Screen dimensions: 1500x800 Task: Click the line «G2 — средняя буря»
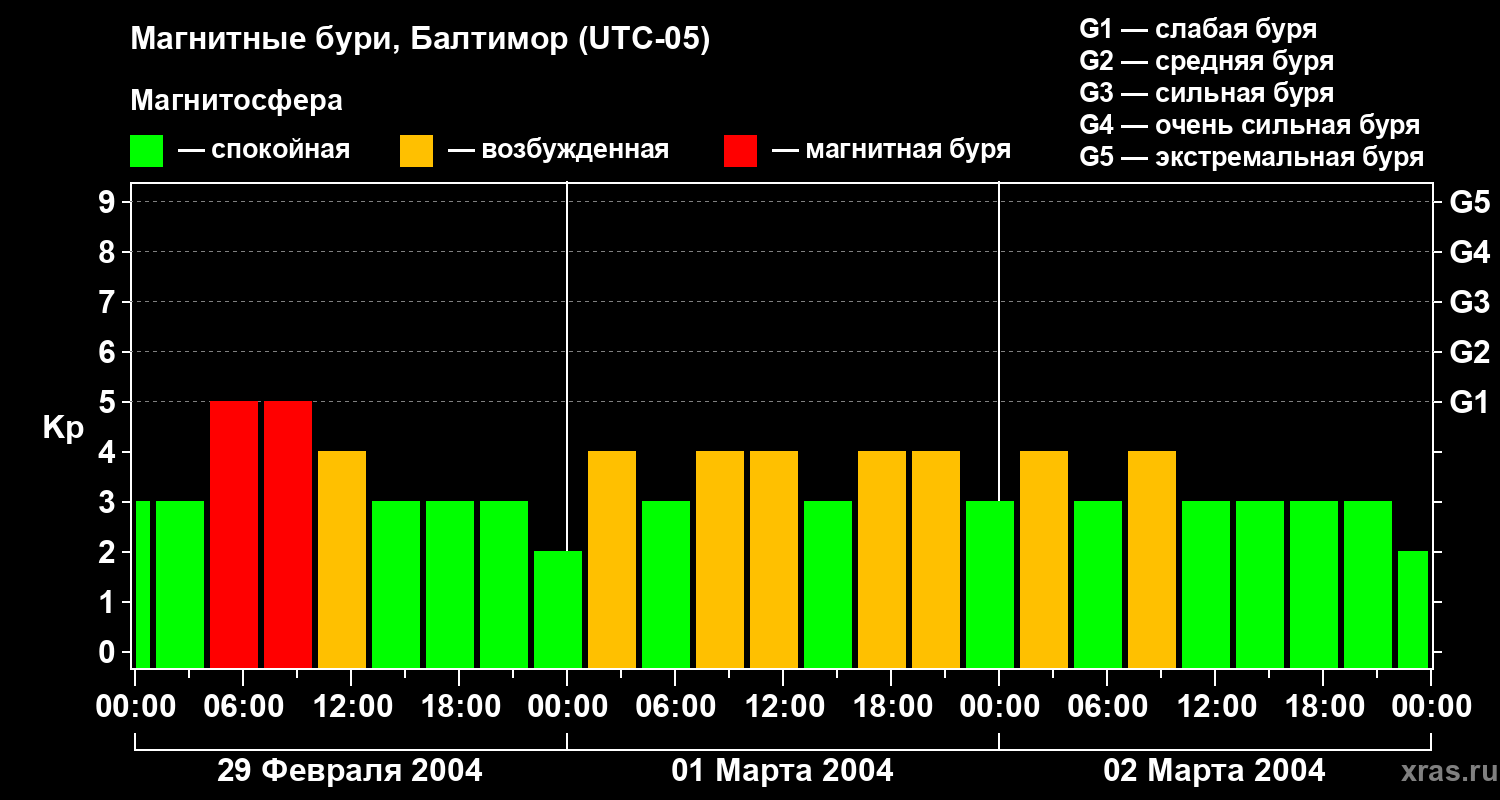point(1206,61)
